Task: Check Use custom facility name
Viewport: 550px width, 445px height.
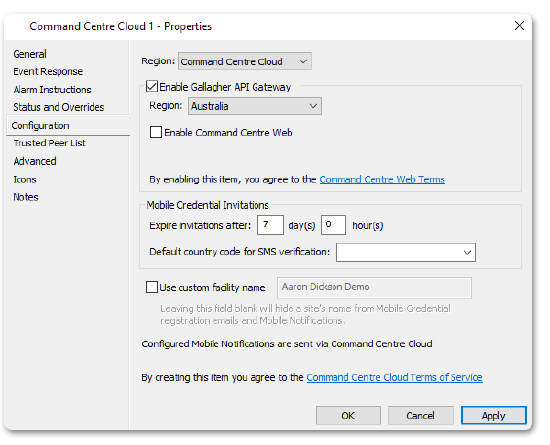Action: (152, 287)
